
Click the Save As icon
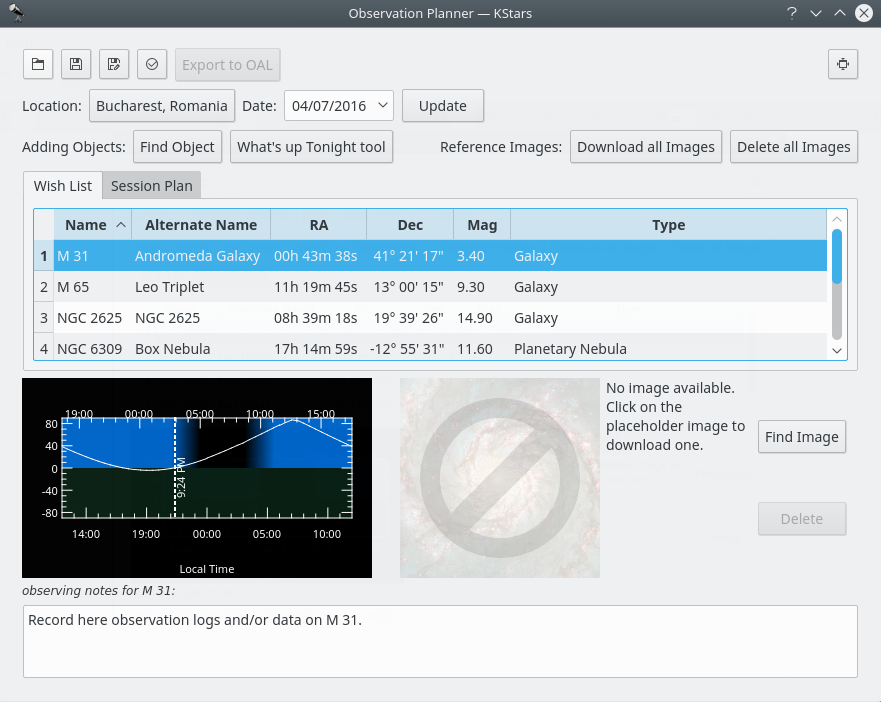click(x=114, y=65)
